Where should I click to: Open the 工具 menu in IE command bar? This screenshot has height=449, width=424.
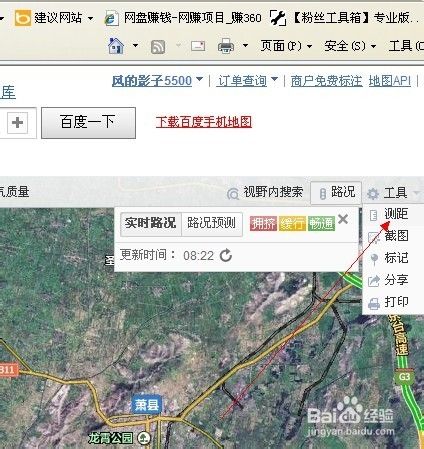tap(406, 46)
